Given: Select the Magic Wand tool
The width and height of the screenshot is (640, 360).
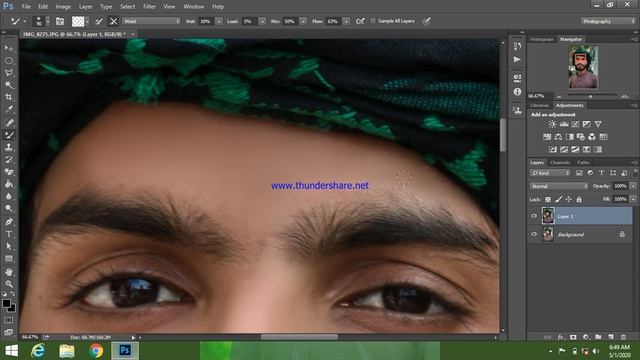Looking at the screenshot, I should [9, 85].
